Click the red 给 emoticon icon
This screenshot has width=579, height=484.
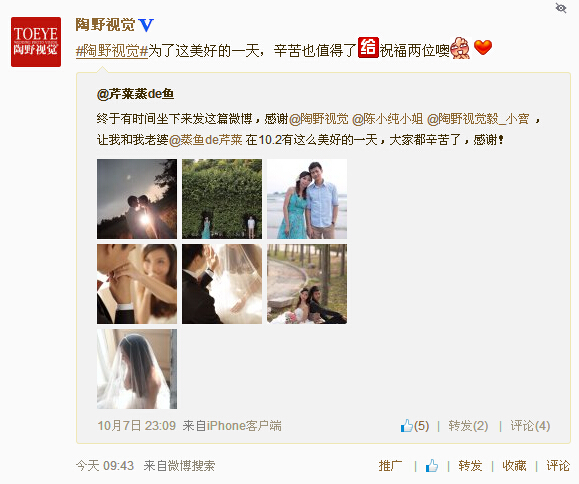(x=368, y=48)
